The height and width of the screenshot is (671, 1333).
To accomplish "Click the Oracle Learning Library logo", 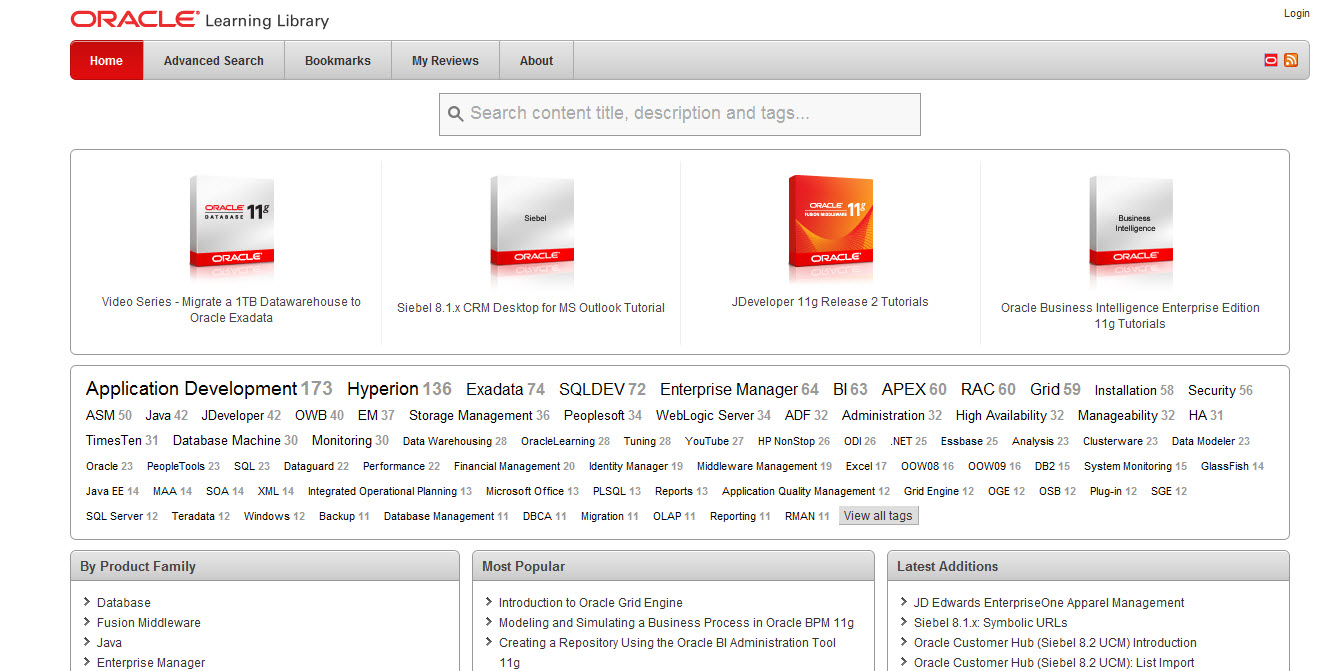I will click(200, 19).
